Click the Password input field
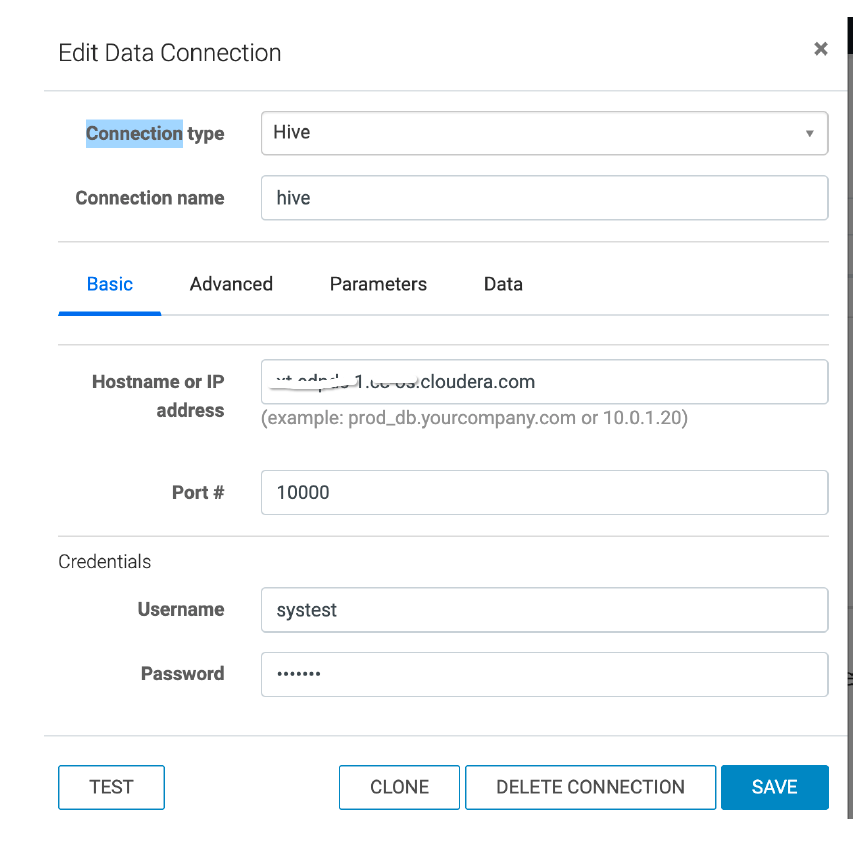 tap(543, 674)
